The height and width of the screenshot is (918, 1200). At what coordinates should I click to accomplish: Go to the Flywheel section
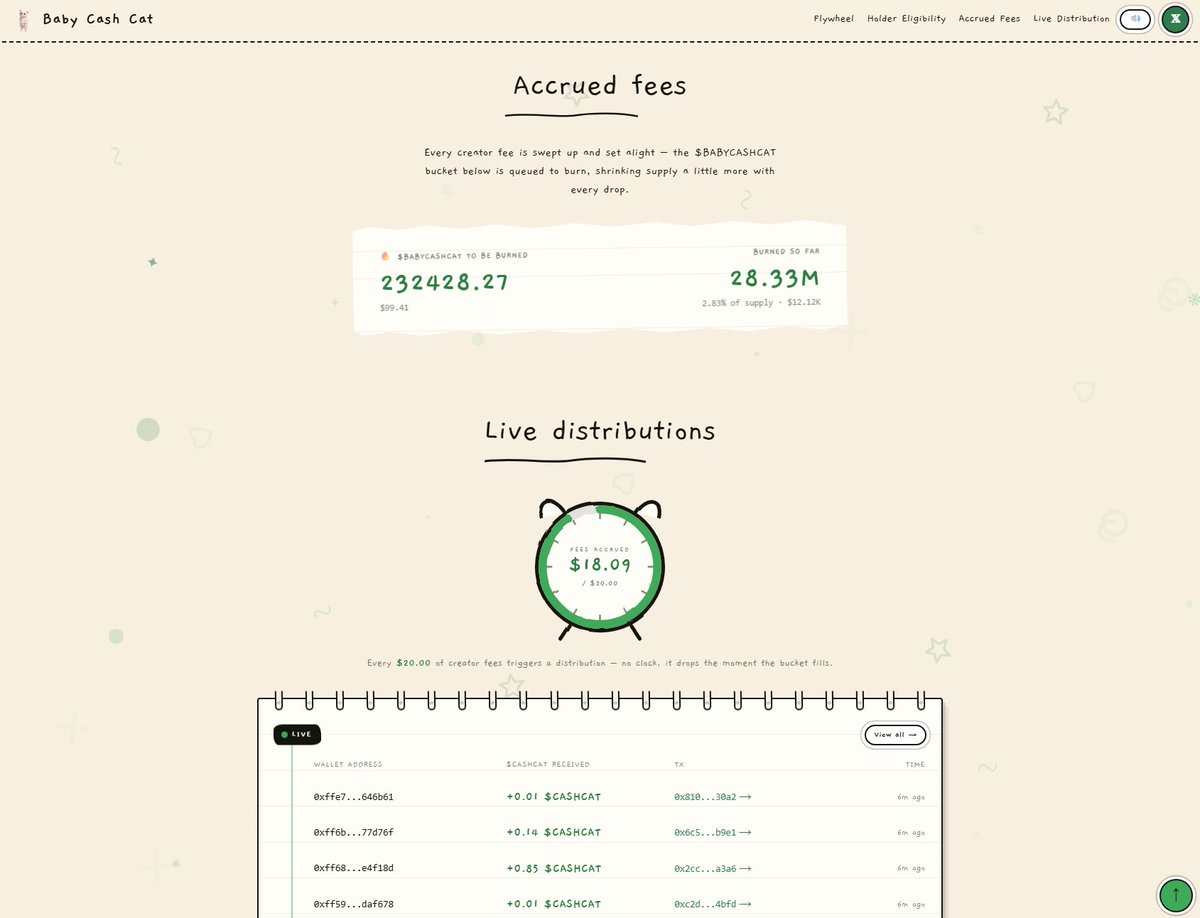pos(833,19)
